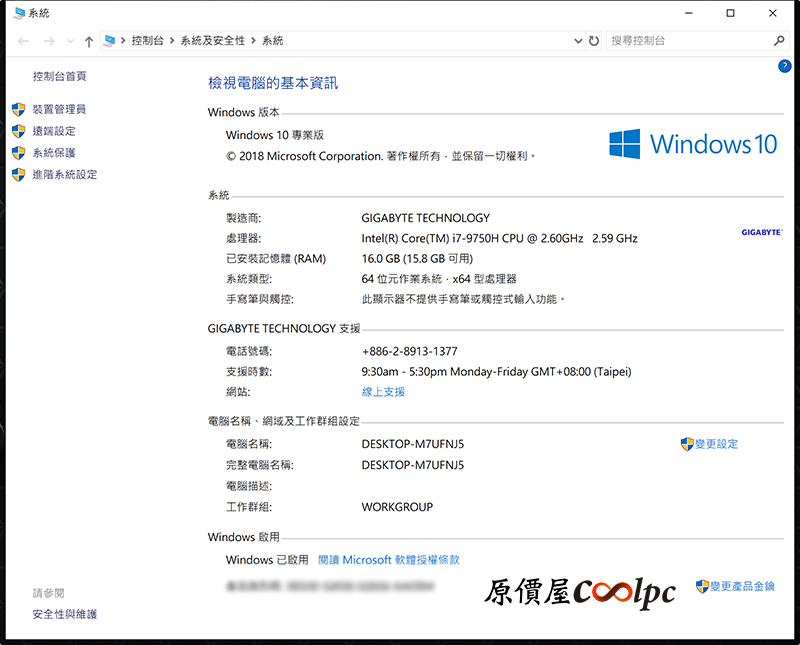Open the recent locations dropdown arrow
Image resolution: width=800 pixels, height=645 pixels.
click(x=70, y=41)
